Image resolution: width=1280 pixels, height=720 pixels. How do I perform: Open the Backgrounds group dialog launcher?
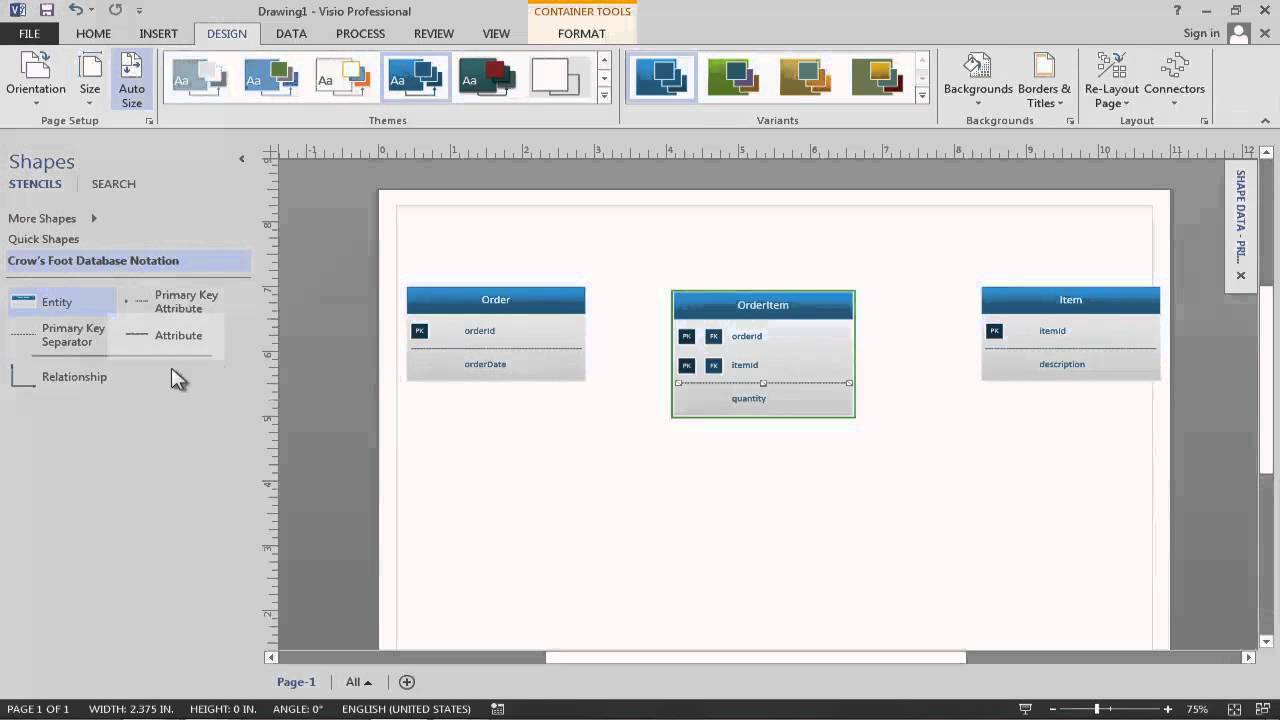[1070, 121]
